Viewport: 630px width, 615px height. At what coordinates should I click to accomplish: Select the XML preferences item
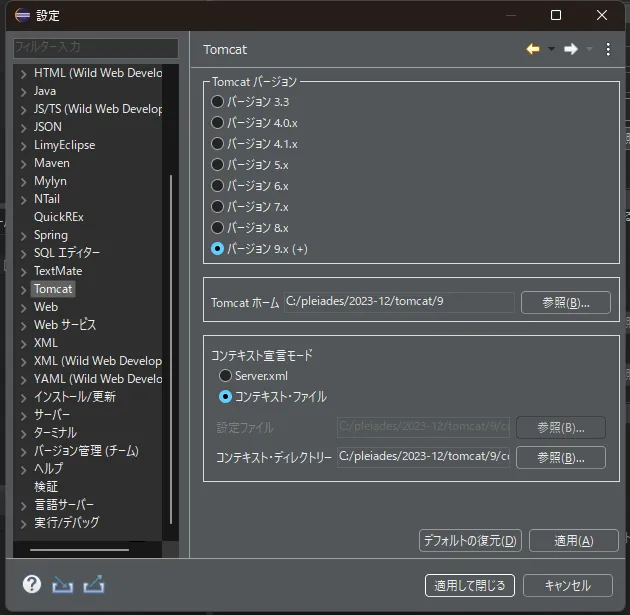46,343
